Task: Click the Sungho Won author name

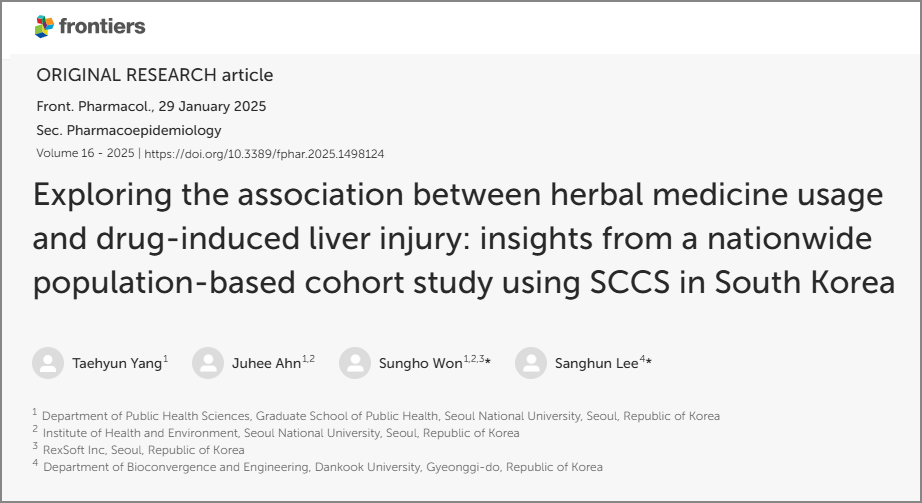Action: [x=420, y=364]
